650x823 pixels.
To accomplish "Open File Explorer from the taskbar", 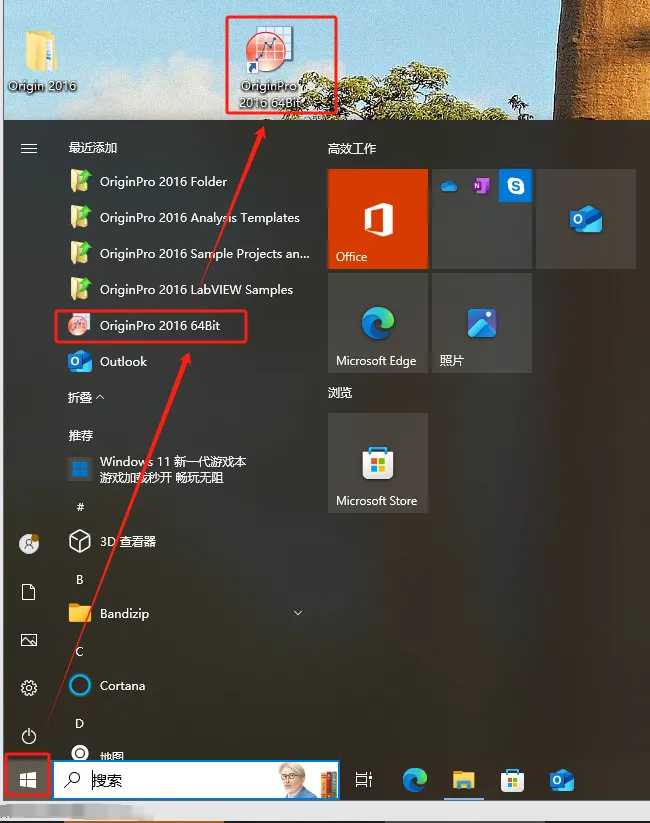I will click(464, 780).
